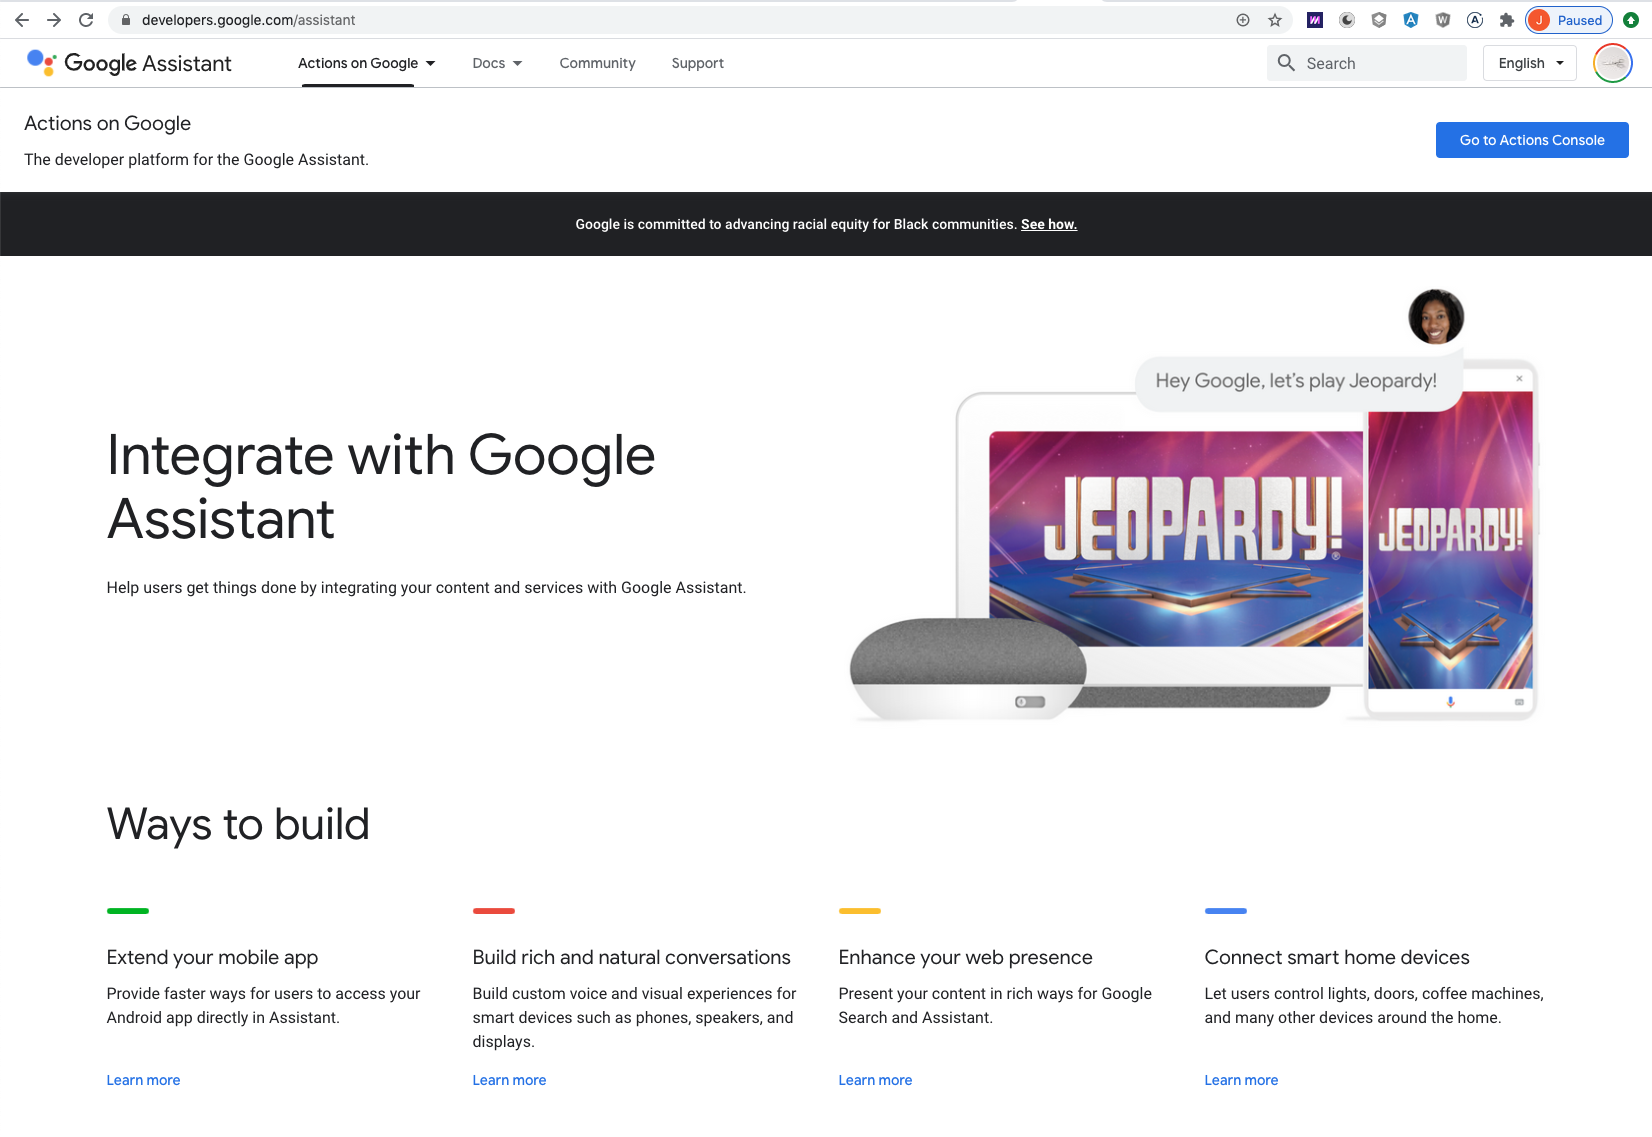Click the Google Assistant logo
The width and height of the screenshot is (1652, 1137).
click(x=41, y=63)
